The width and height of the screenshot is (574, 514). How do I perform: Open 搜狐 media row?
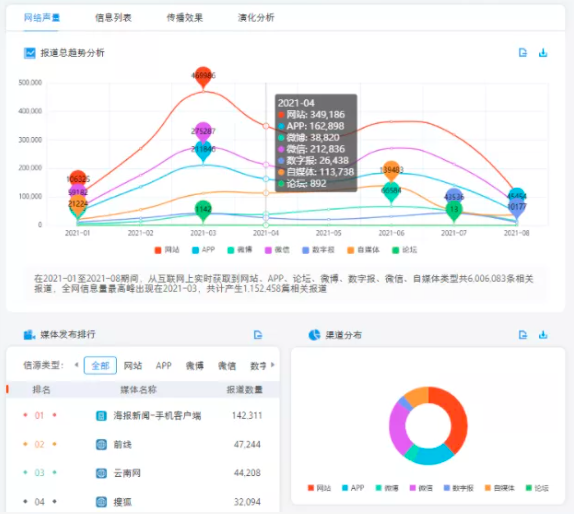pos(143,502)
